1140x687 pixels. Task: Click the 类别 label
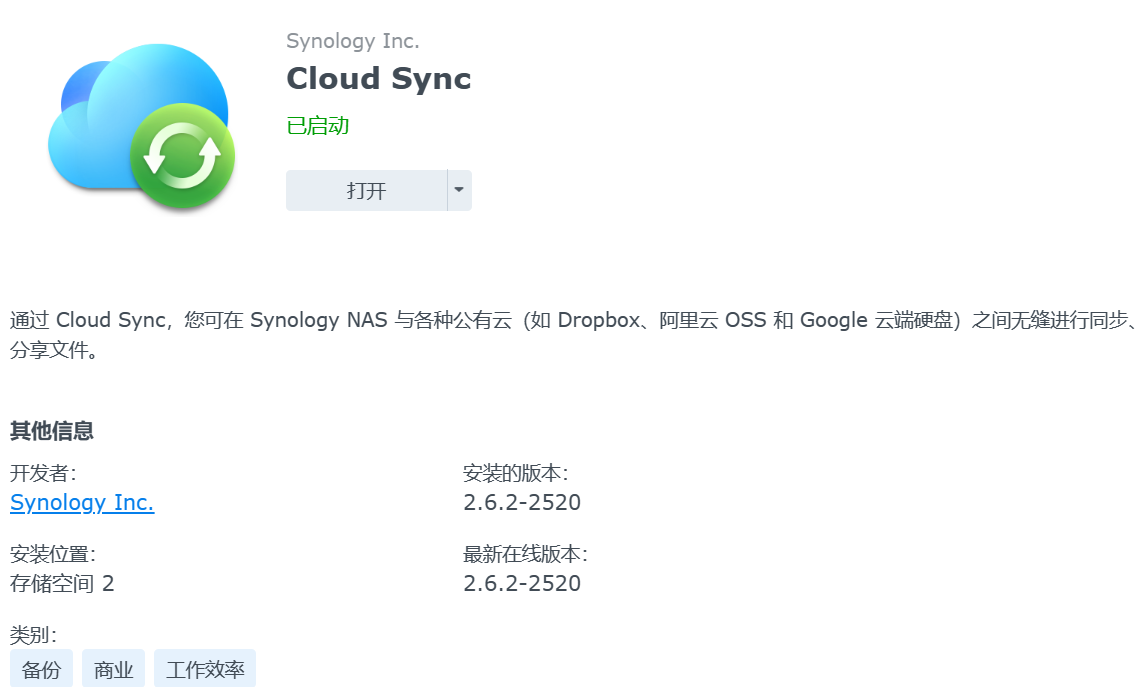tap(33, 635)
